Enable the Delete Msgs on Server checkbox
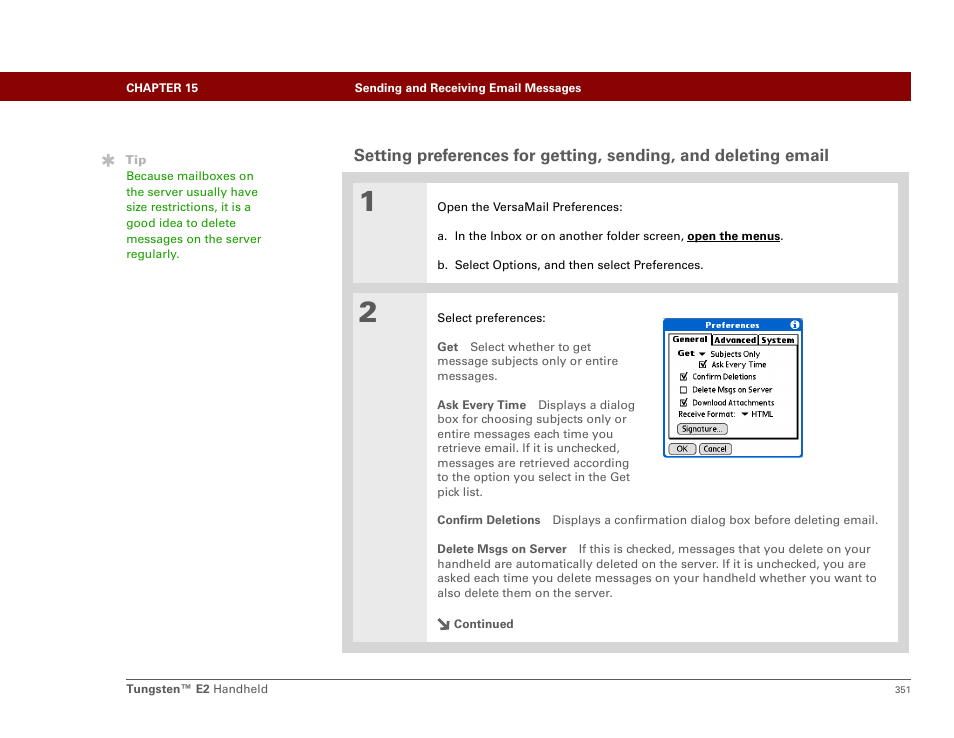 [683, 390]
